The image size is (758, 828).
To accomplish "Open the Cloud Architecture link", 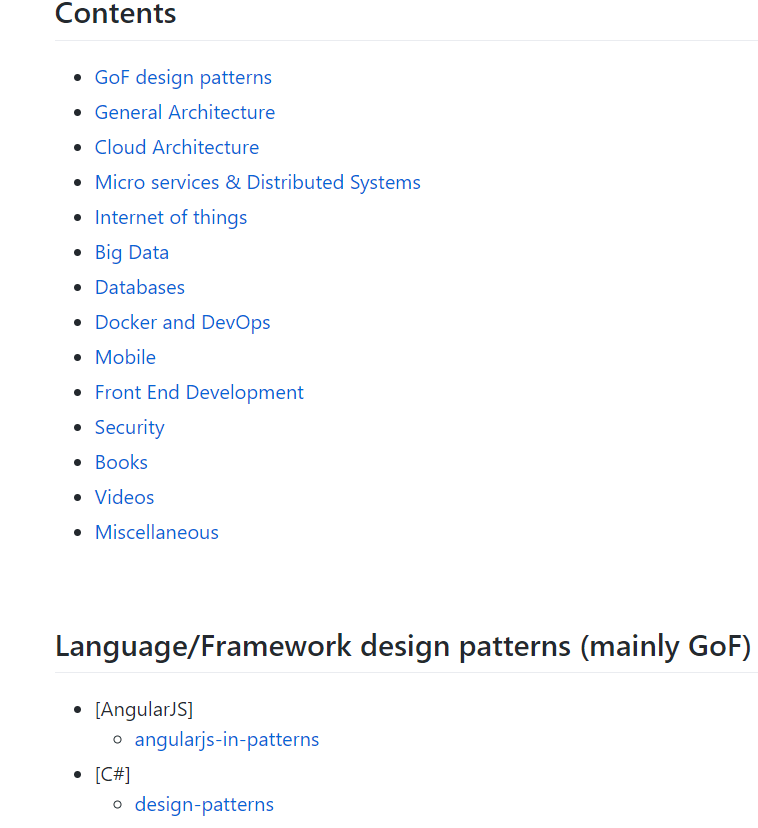I will 177,147.
